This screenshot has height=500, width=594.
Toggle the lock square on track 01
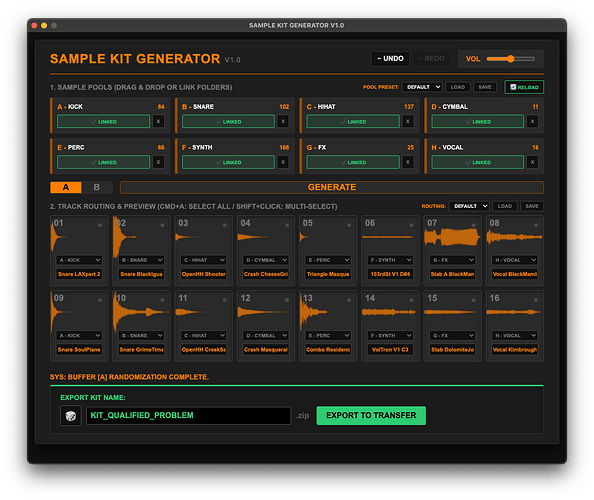(x=100, y=225)
